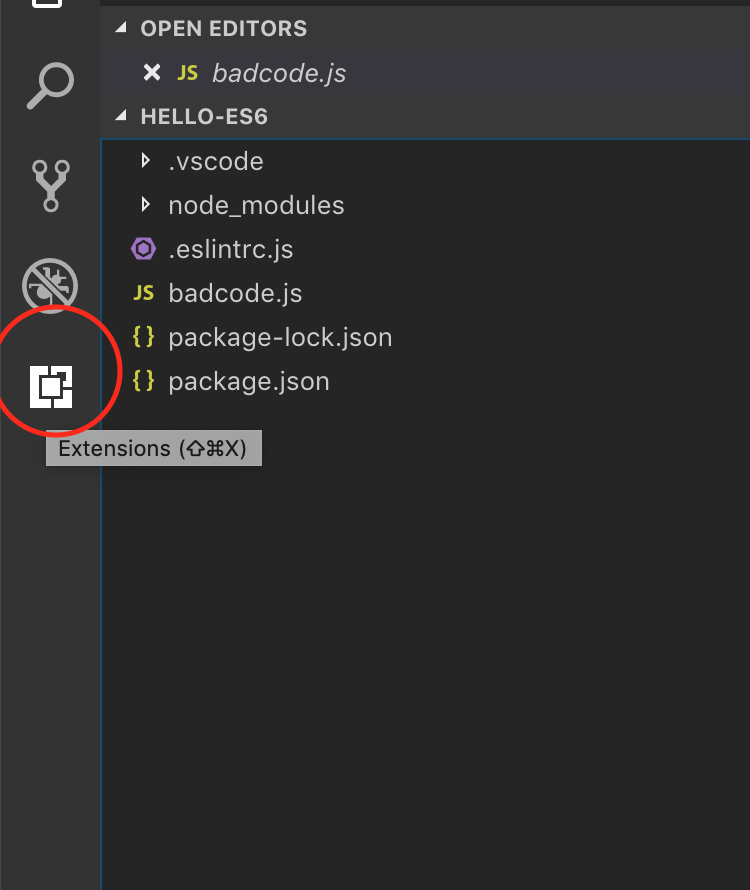The height and width of the screenshot is (890, 750).
Task: Open the Source Control view
Action: coord(50,186)
